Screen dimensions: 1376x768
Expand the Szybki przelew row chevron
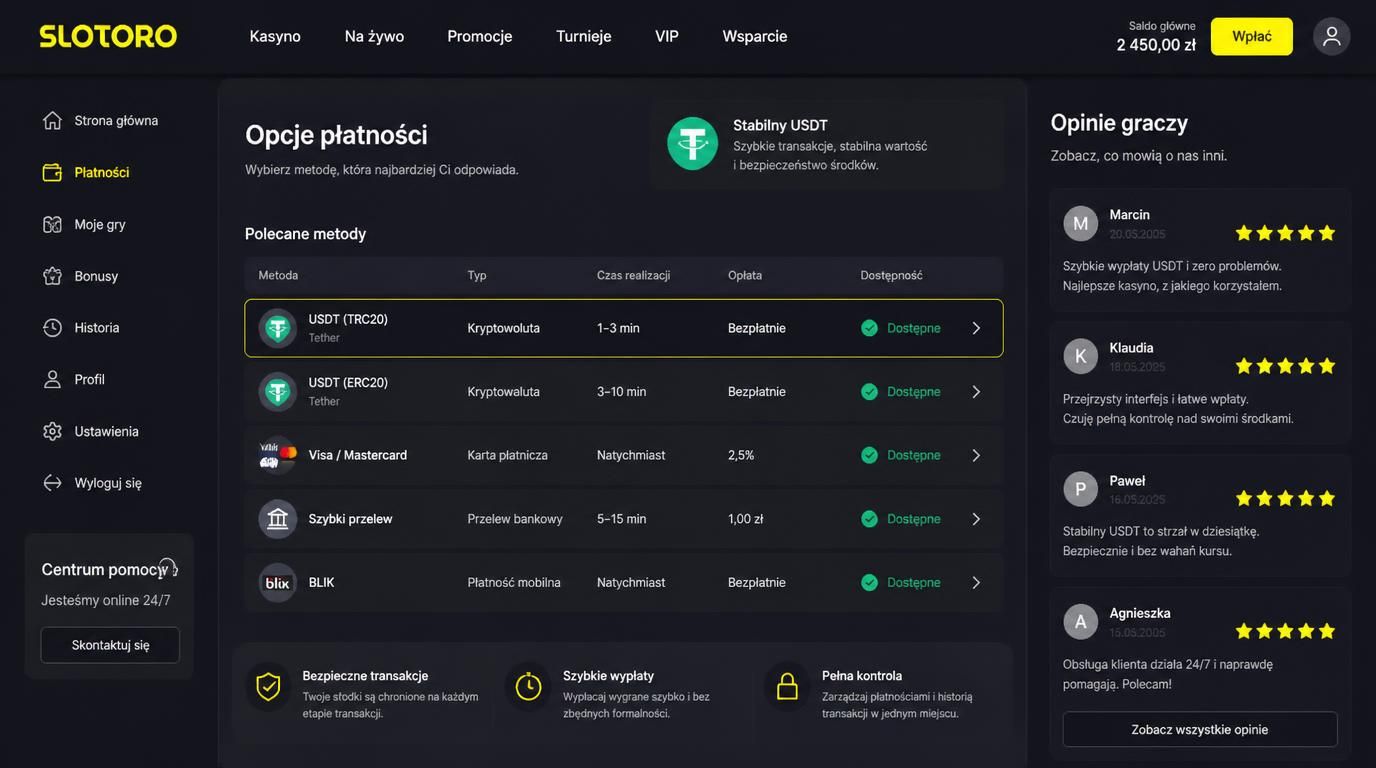pyautogui.click(x=977, y=519)
